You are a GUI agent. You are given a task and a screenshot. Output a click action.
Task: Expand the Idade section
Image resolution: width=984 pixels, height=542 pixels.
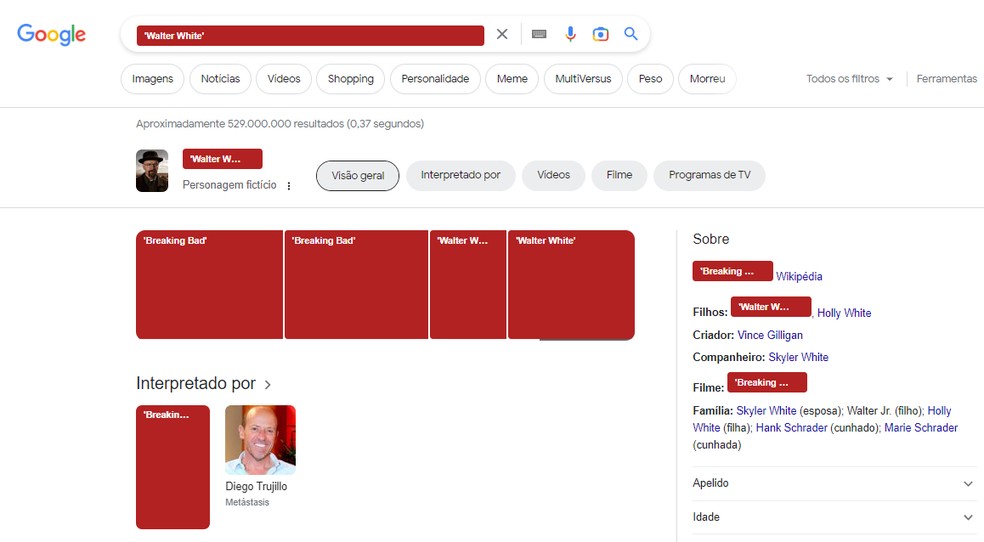coord(834,518)
